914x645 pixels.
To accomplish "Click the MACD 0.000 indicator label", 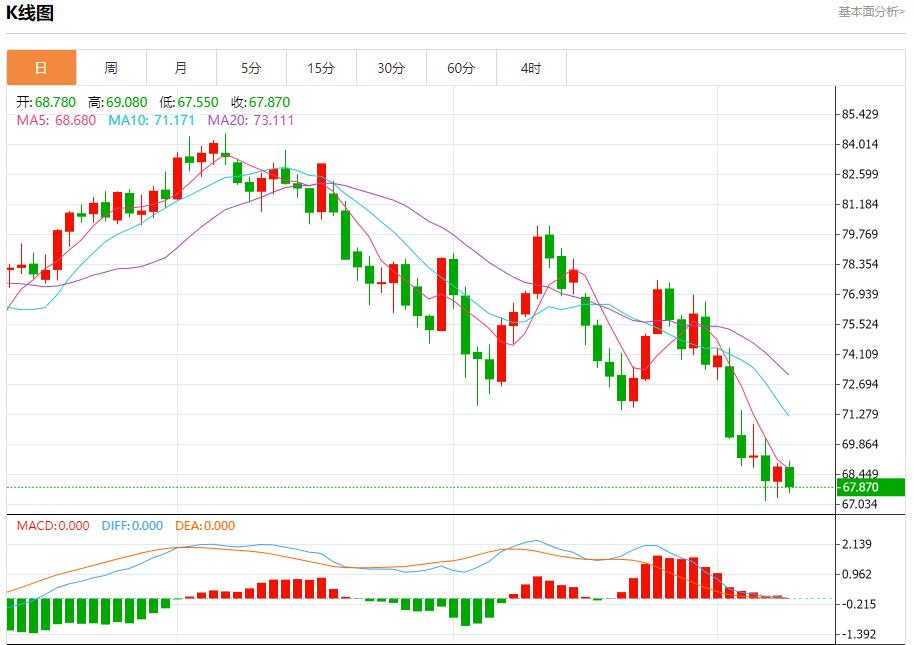I will pyautogui.click(x=52, y=525).
